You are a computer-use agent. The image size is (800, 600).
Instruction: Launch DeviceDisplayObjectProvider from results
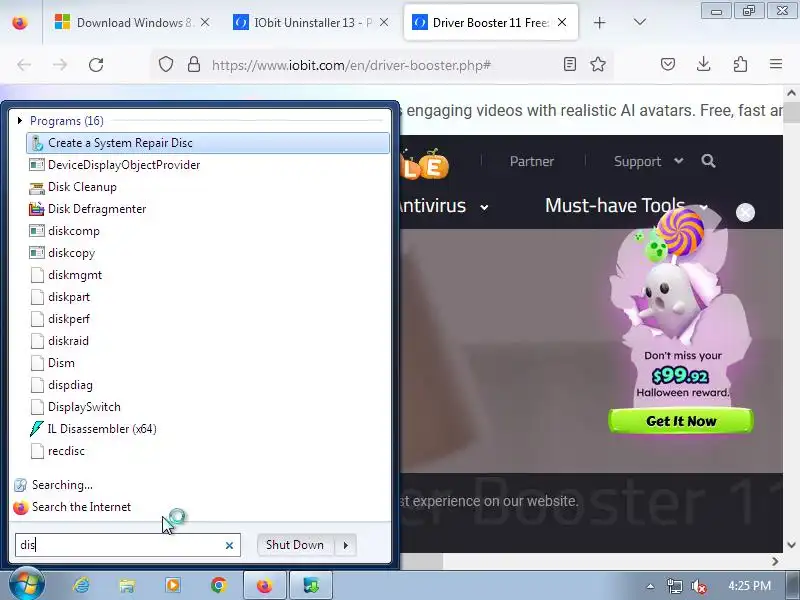(x=123, y=165)
